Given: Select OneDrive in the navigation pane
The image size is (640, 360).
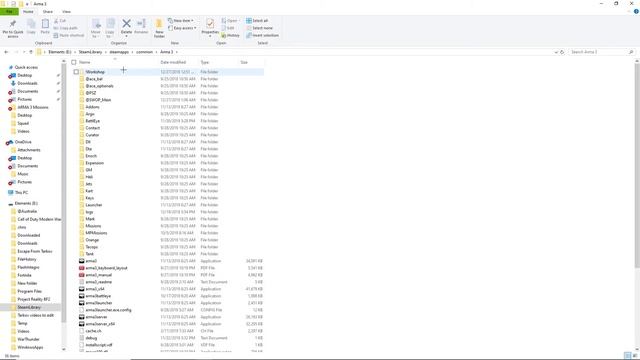Looking at the screenshot, I should tap(23, 142).
